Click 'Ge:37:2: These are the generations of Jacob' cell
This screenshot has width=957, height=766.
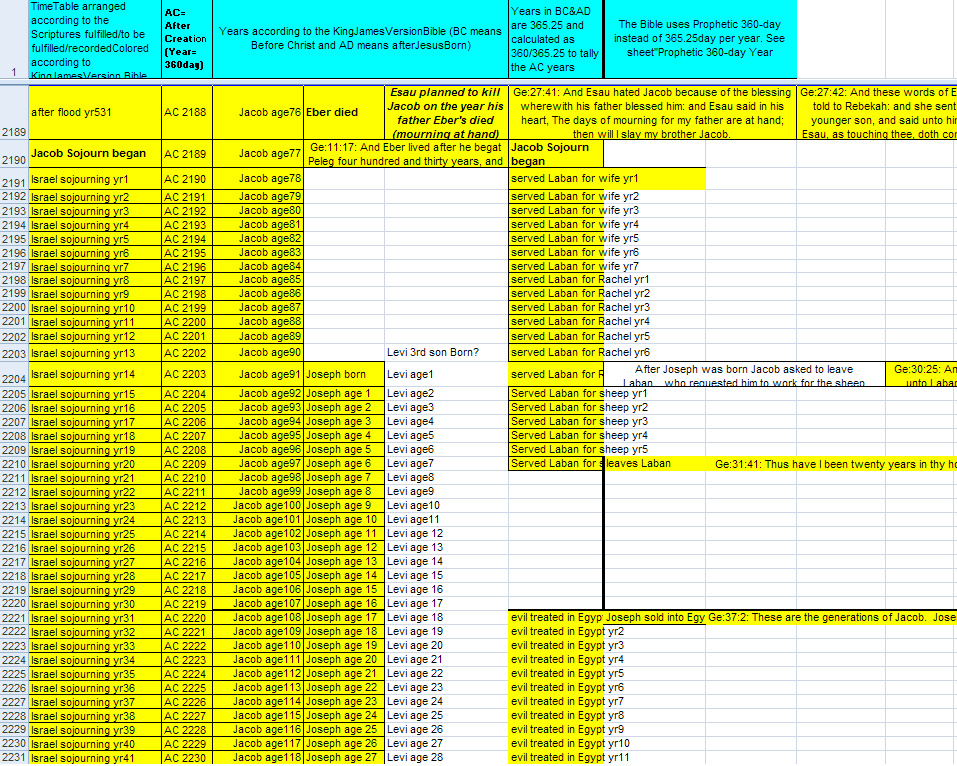[x=832, y=618]
